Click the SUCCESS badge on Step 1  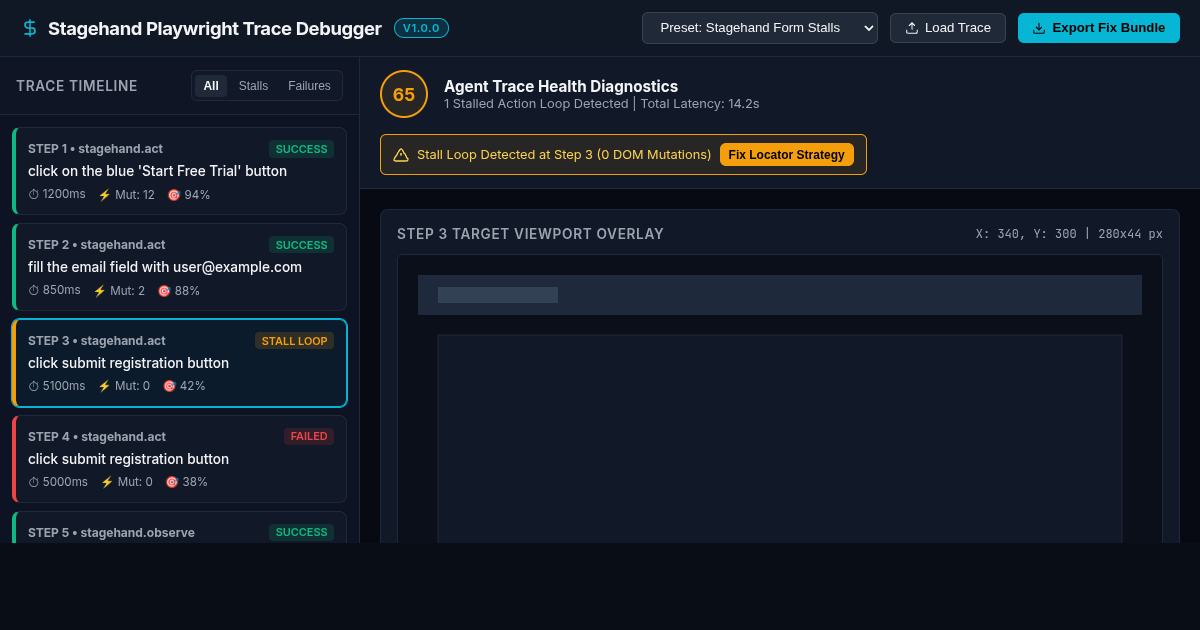tap(301, 149)
